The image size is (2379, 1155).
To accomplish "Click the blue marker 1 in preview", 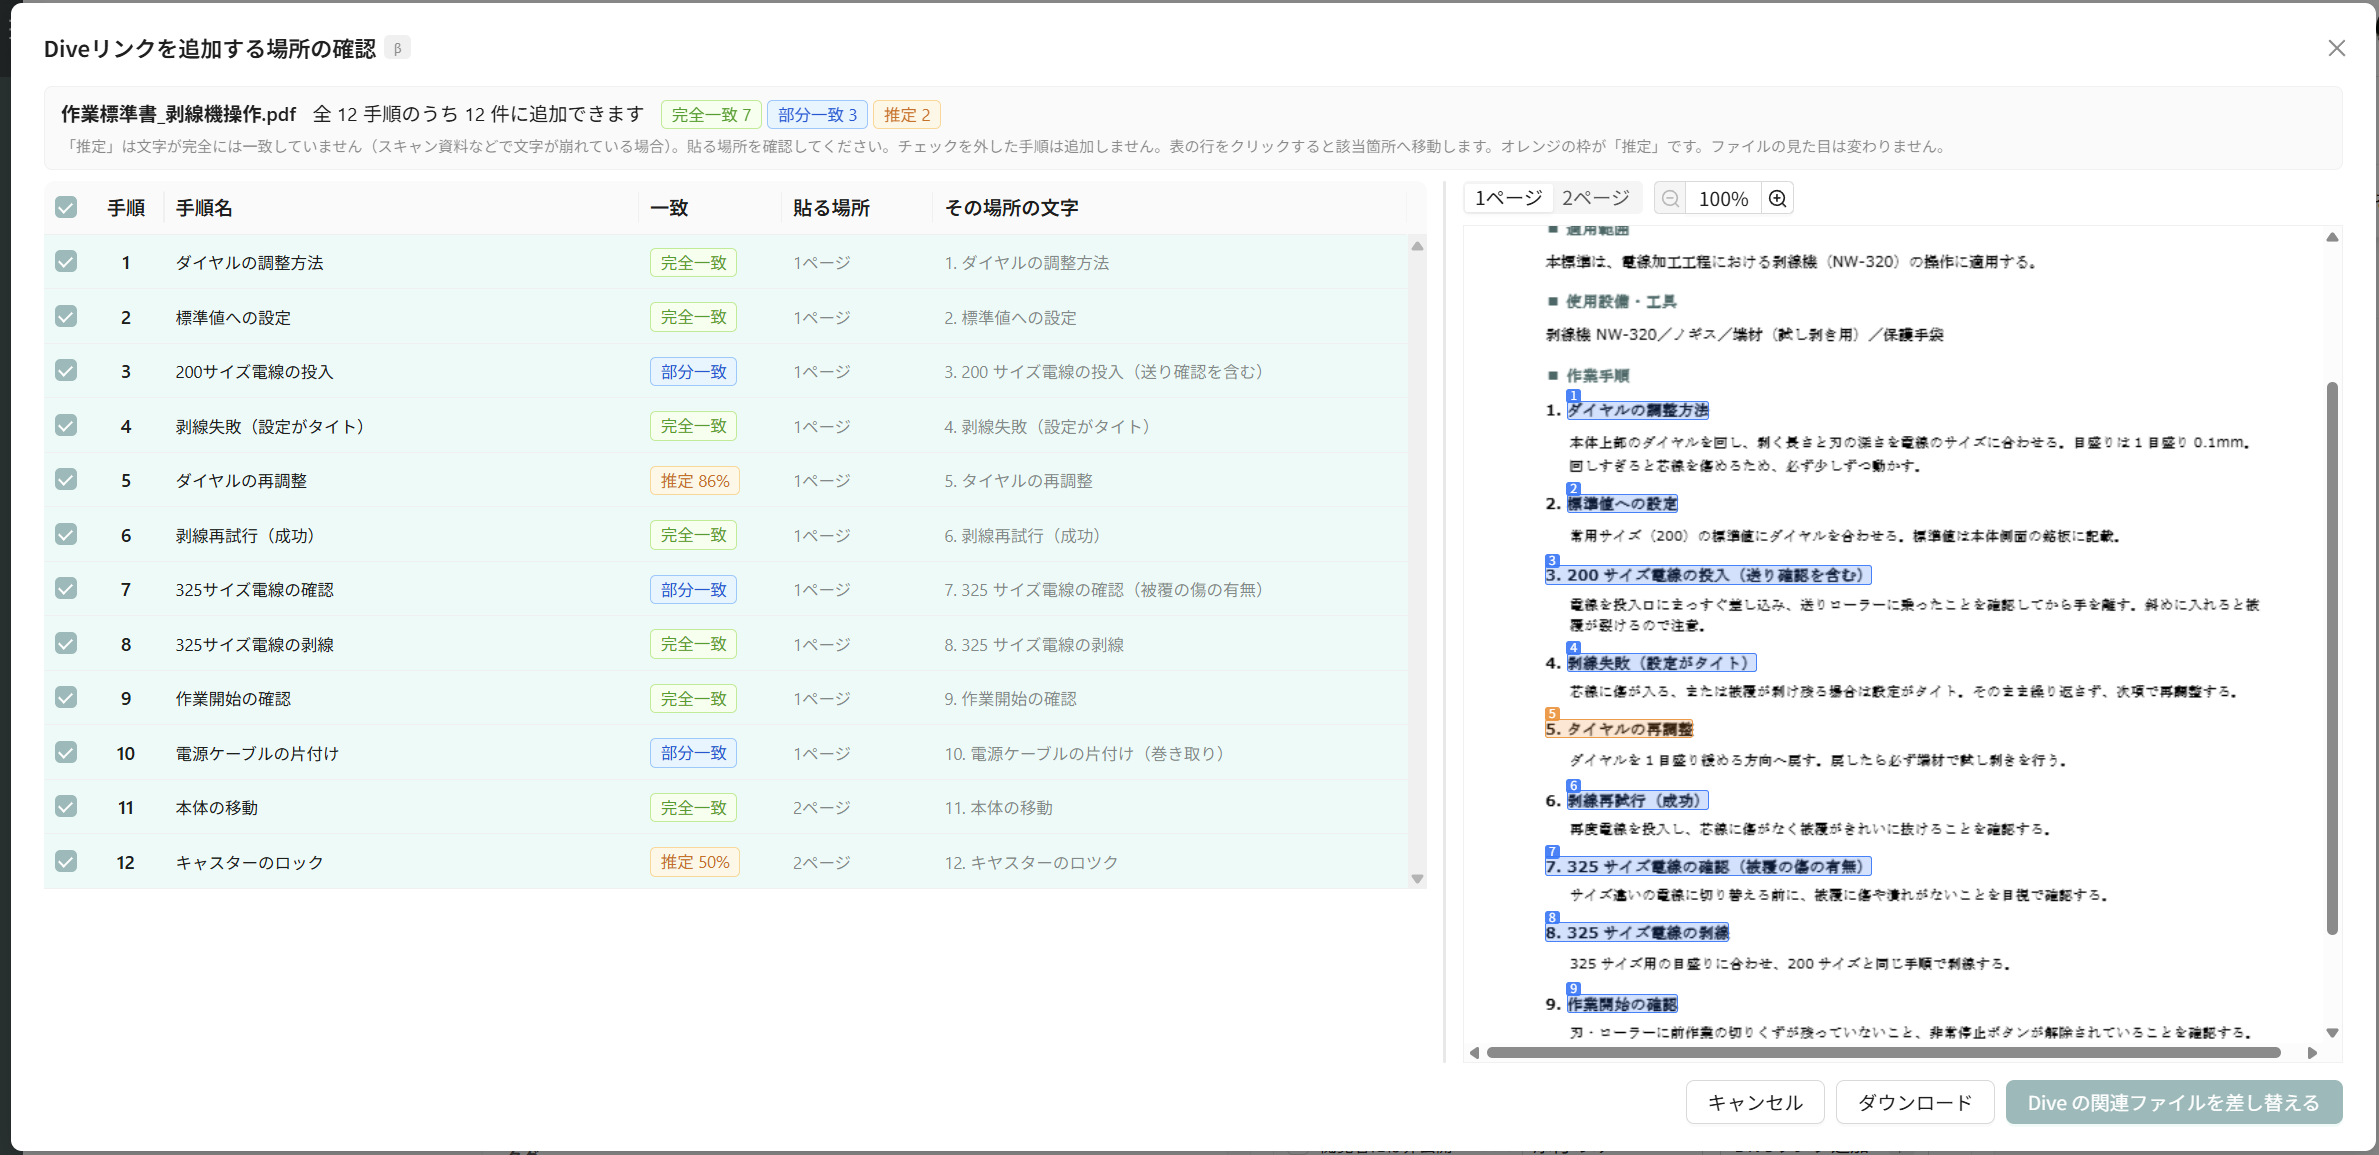I will [1573, 396].
